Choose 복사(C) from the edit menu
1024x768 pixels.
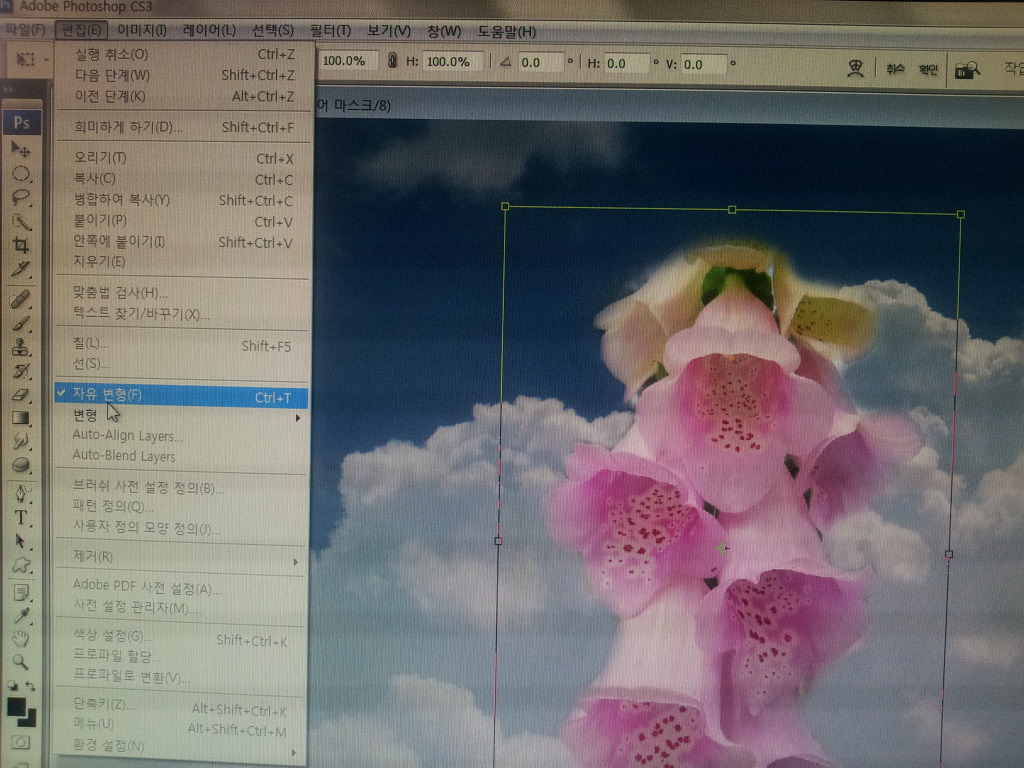96,179
